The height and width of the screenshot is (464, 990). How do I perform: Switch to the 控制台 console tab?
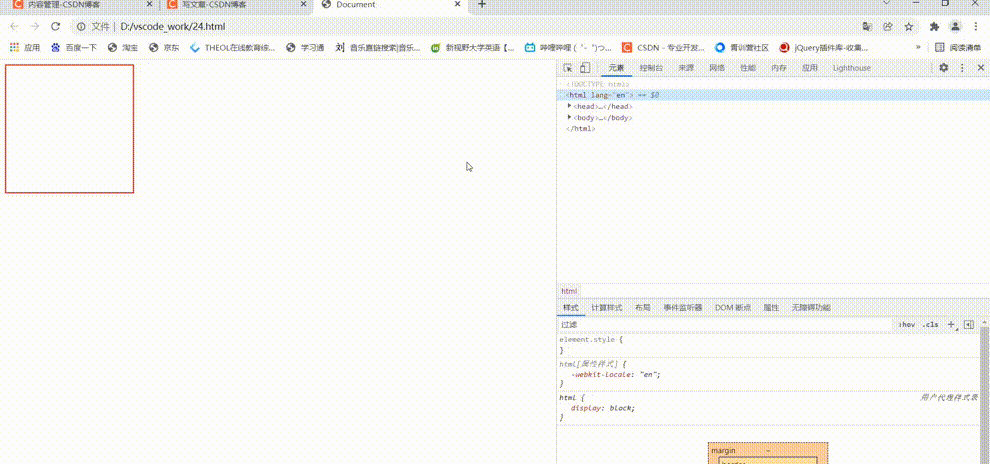coord(650,68)
